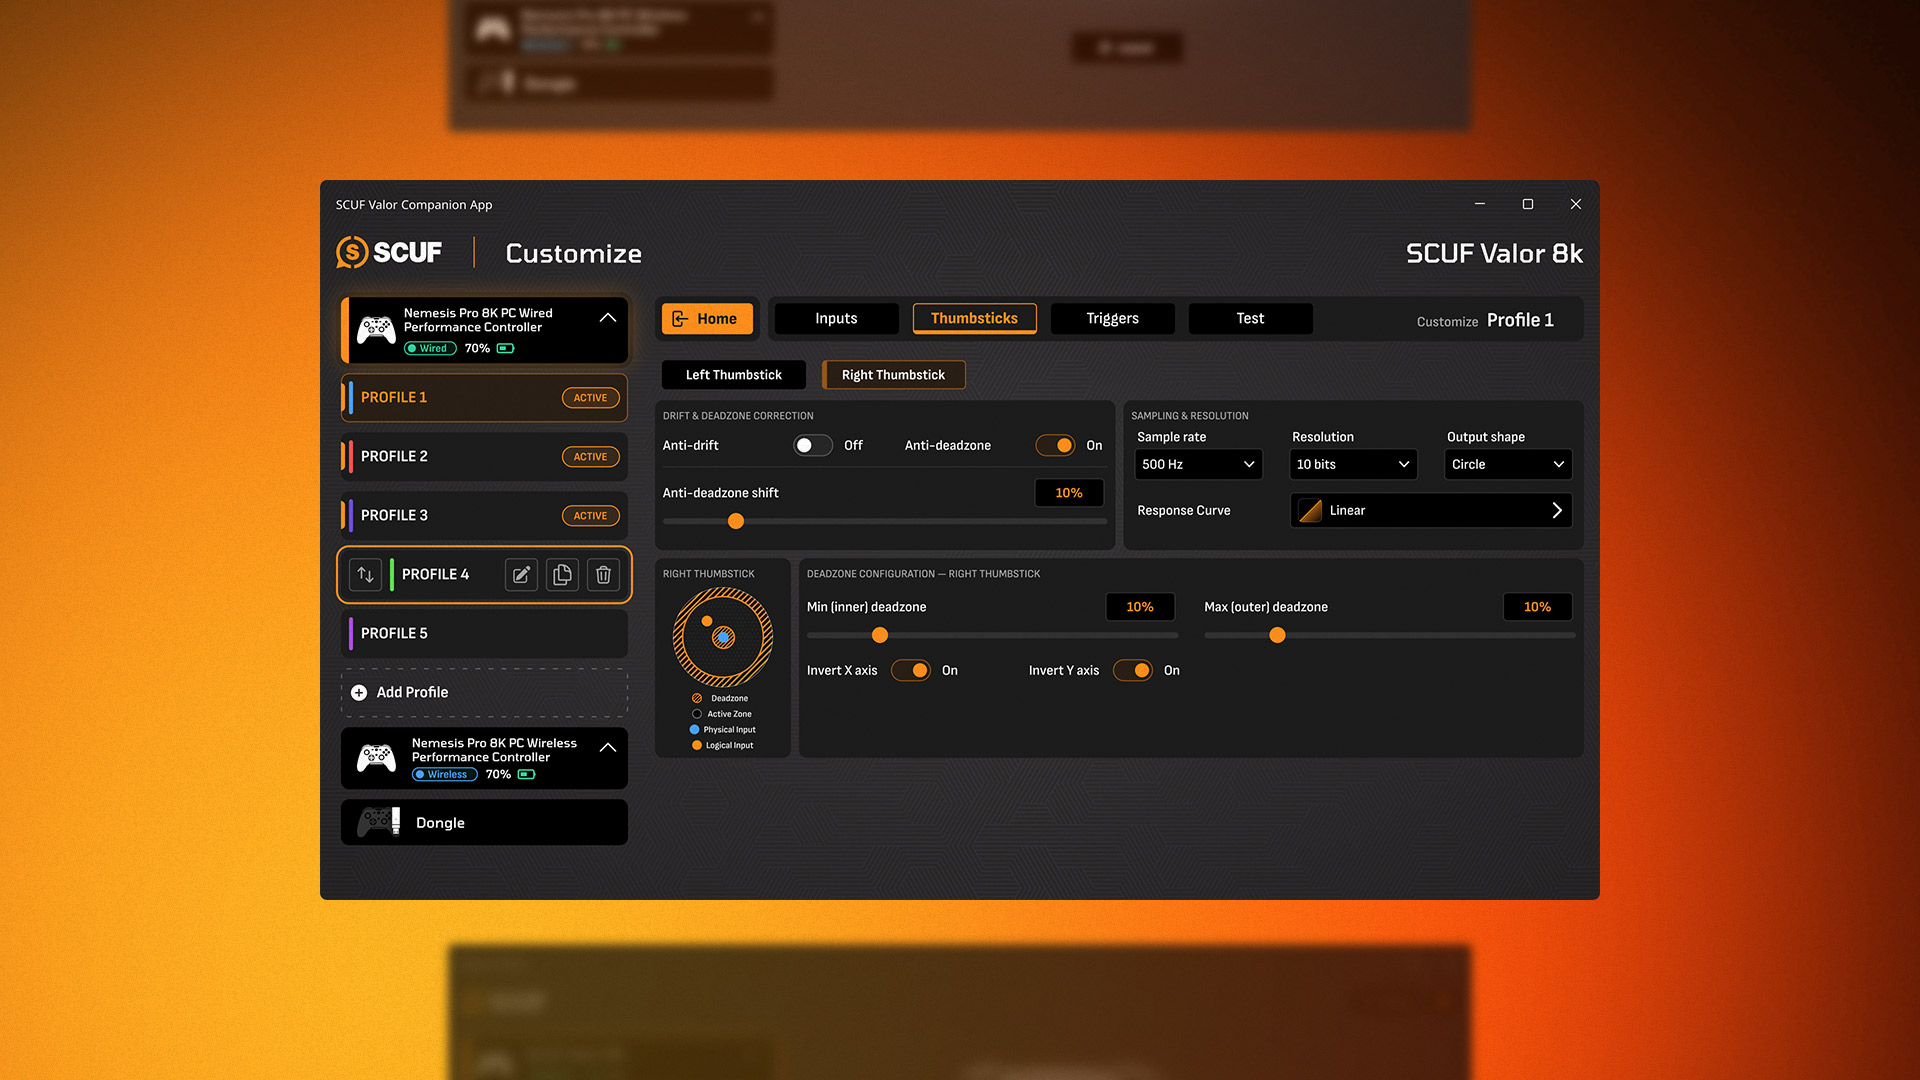
Task: Click the wireless controller battery icon
Action: click(x=527, y=775)
